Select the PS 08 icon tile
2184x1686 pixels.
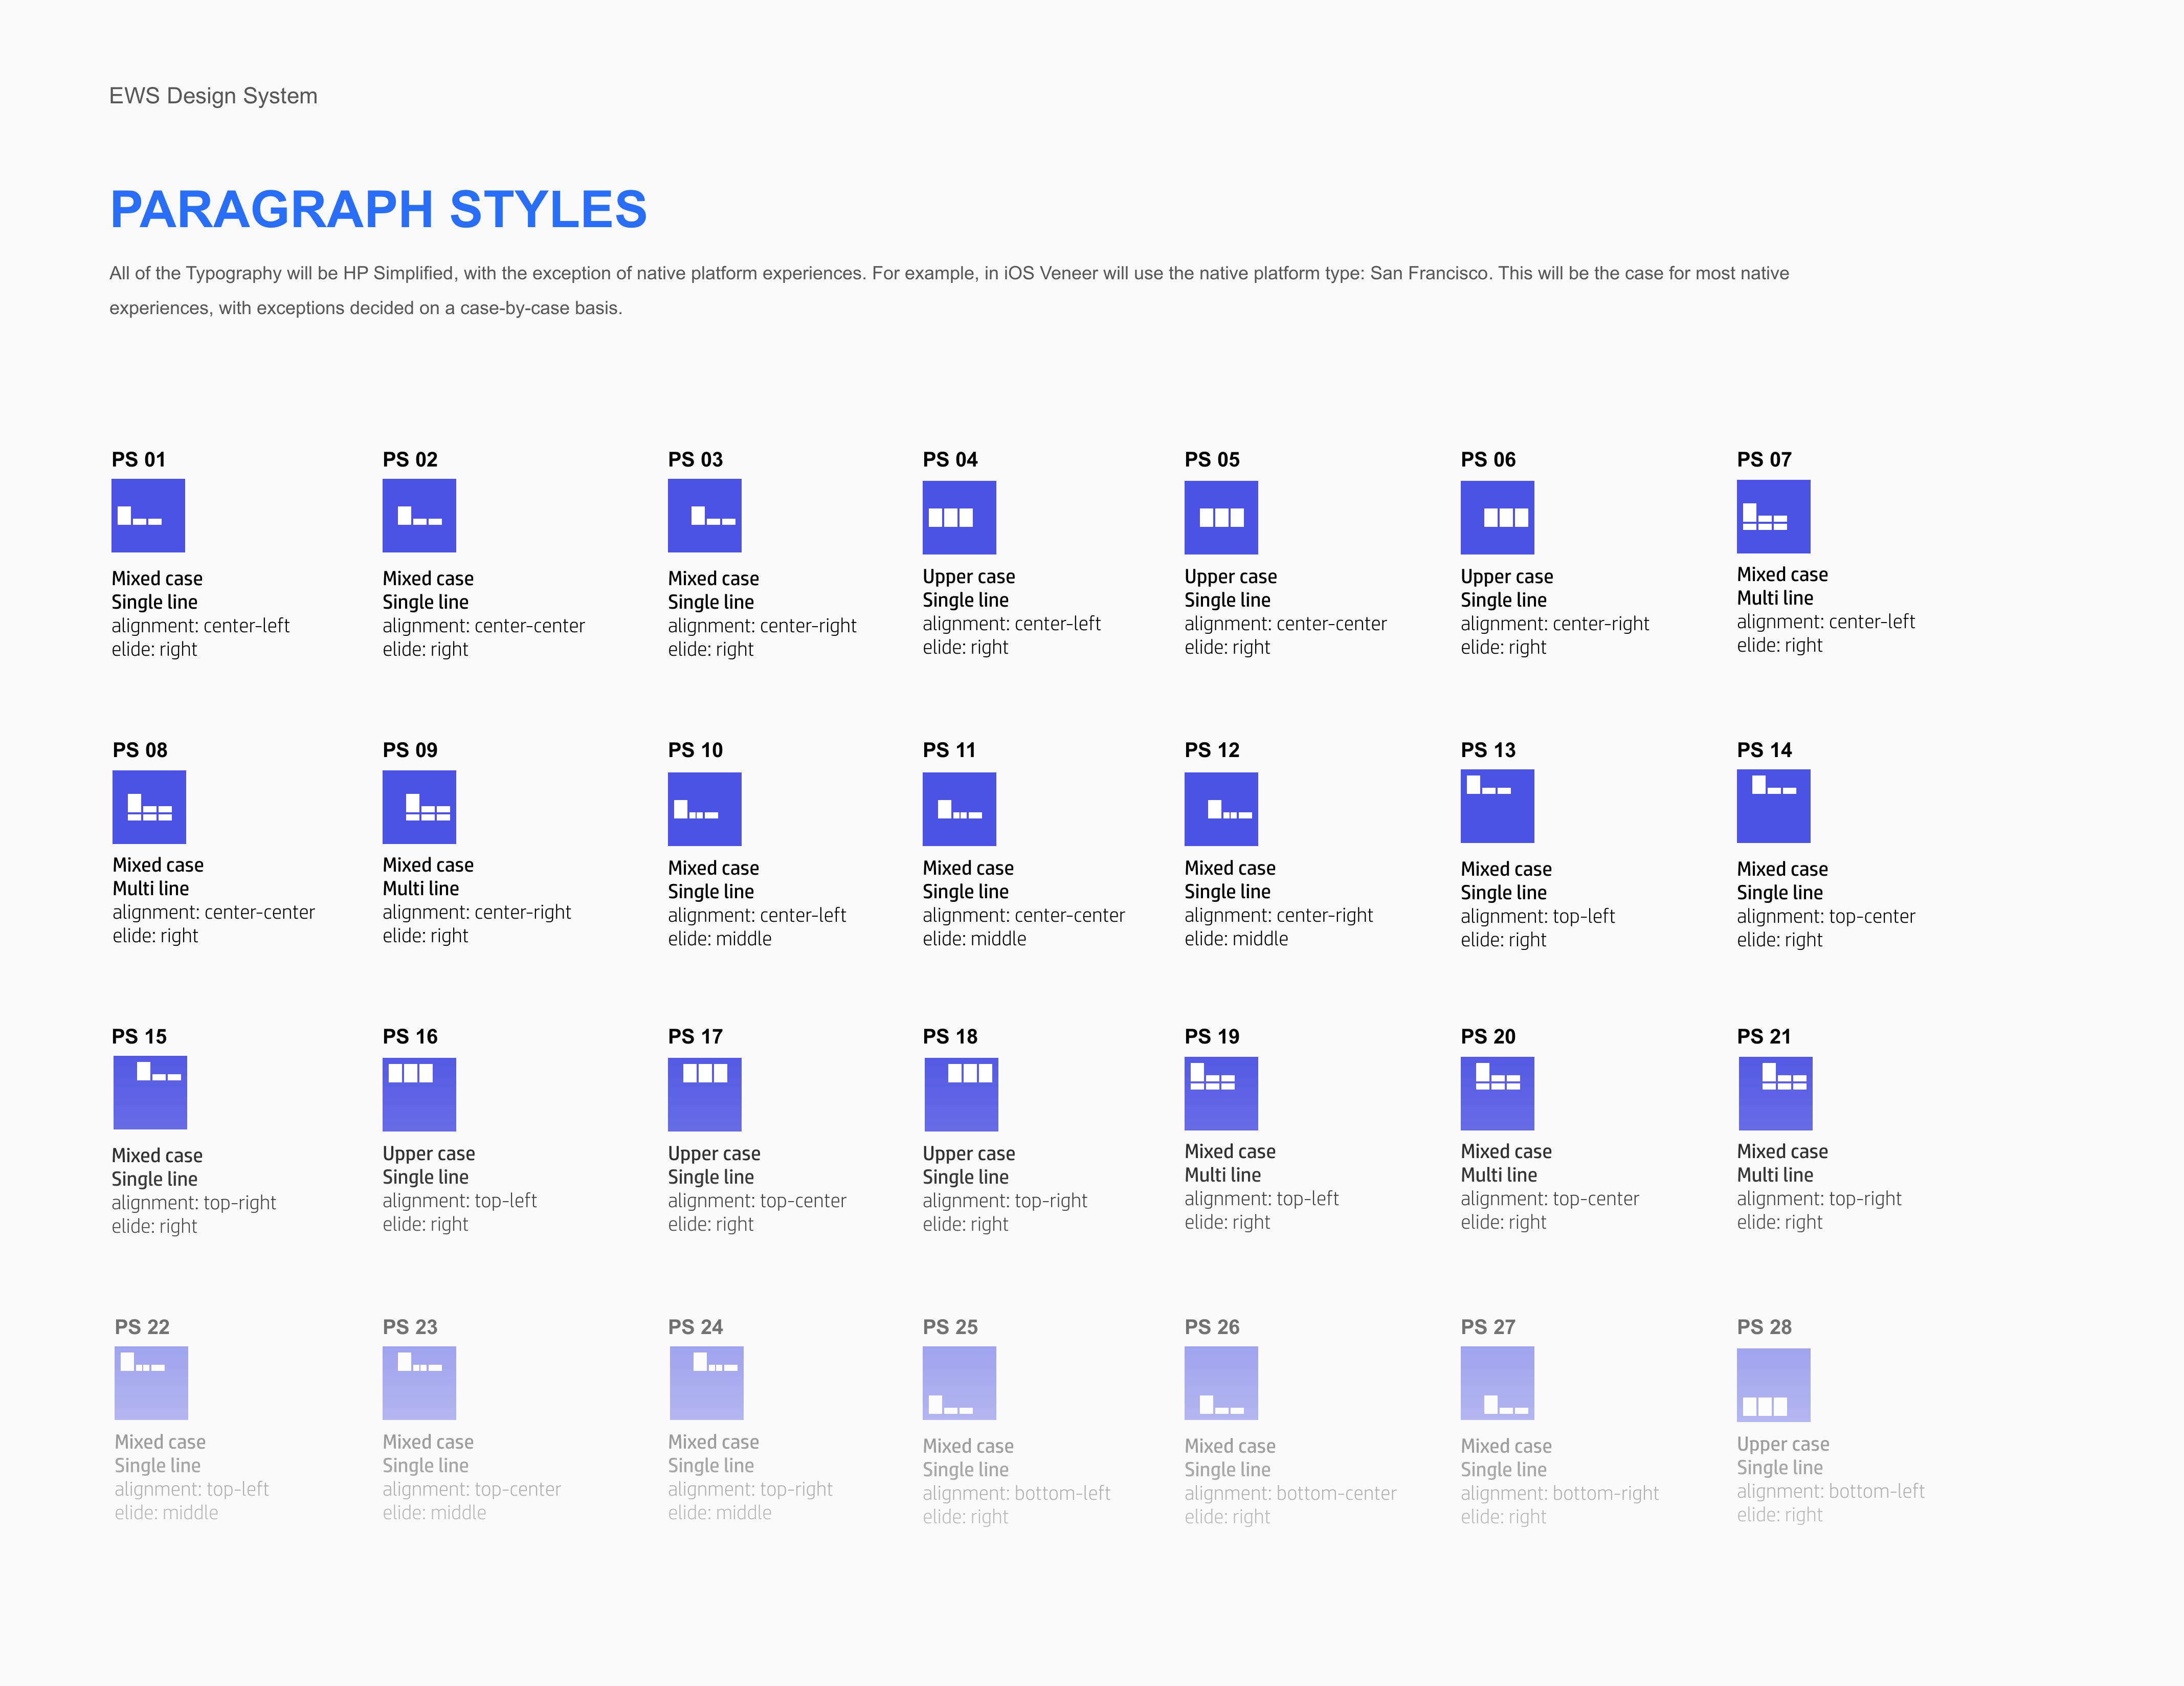tap(149, 807)
